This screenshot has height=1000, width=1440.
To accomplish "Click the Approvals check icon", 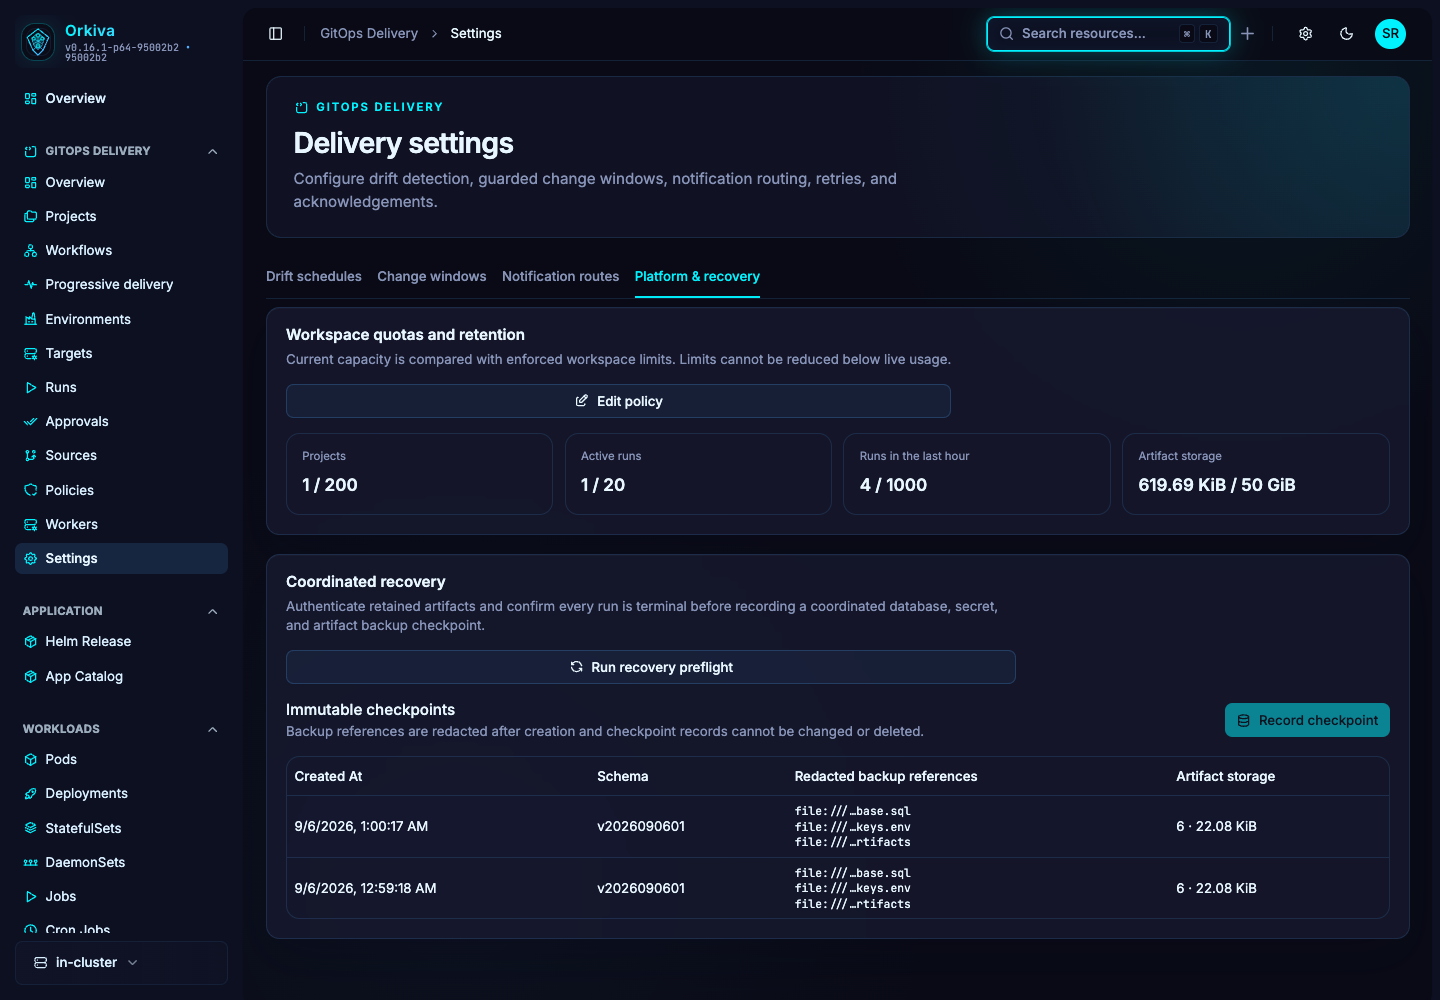I will coord(31,421).
